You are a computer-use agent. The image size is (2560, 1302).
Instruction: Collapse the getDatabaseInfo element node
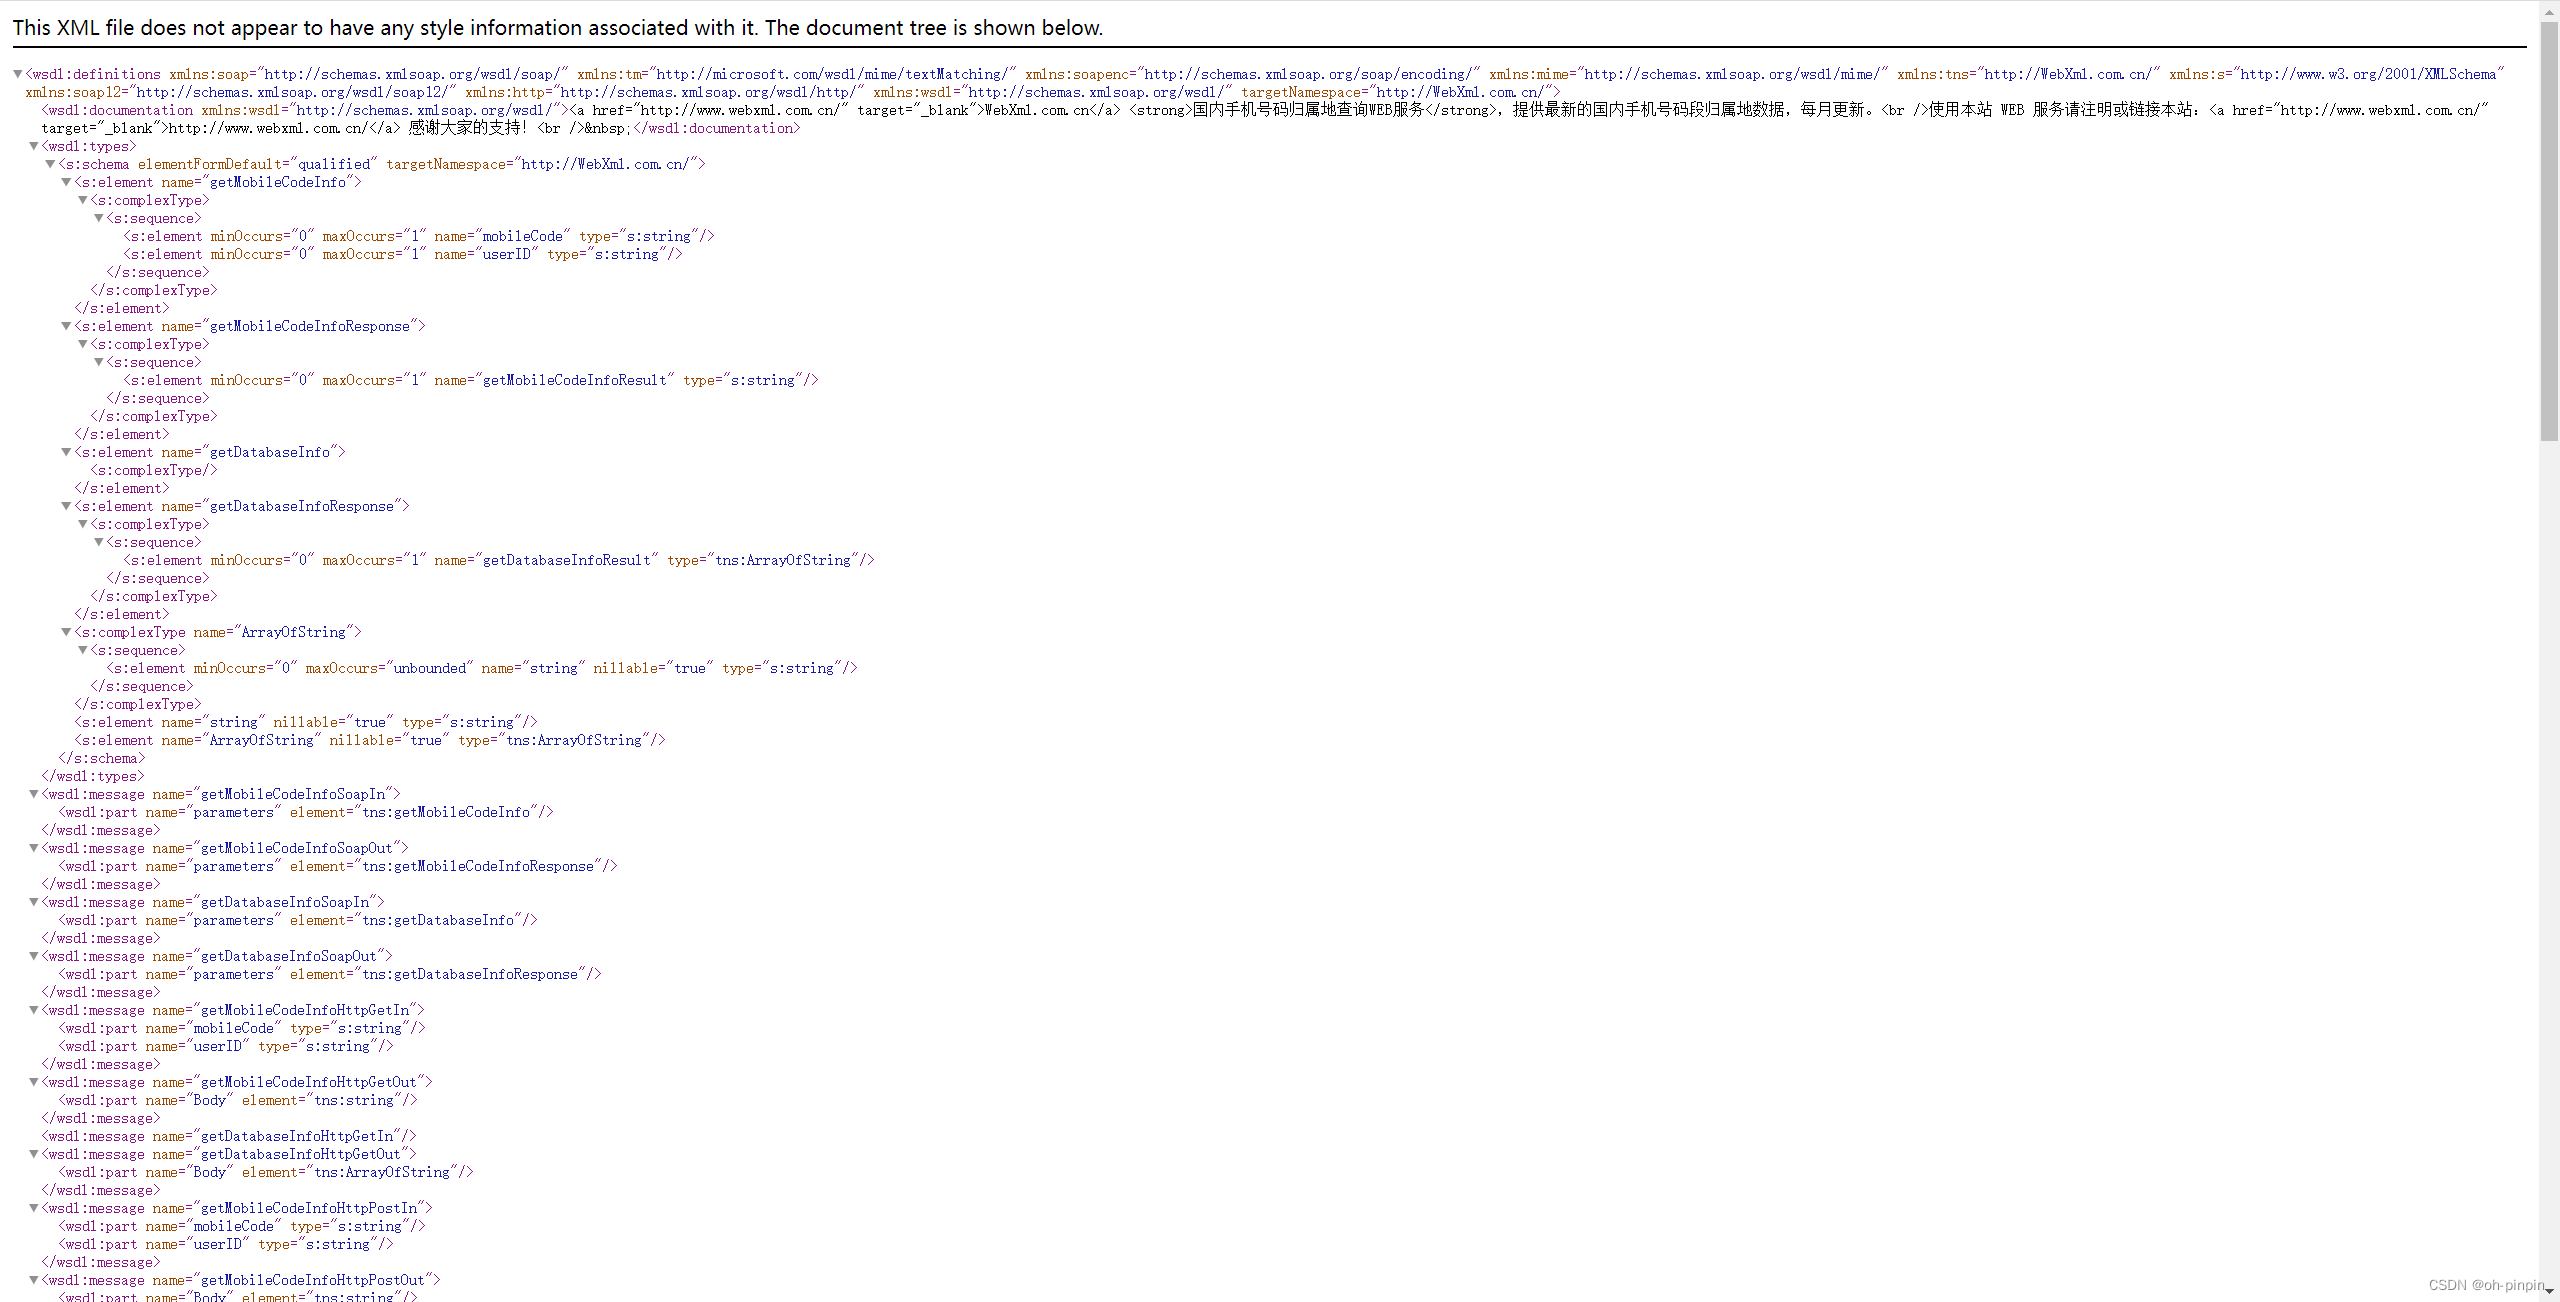point(65,452)
